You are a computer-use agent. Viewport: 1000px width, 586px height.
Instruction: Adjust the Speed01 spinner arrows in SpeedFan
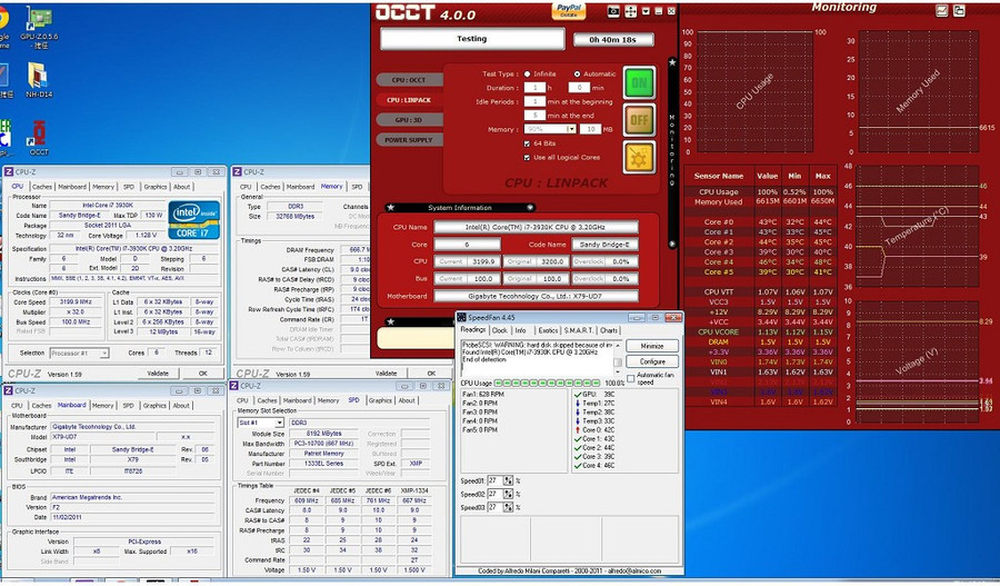click(510, 481)
